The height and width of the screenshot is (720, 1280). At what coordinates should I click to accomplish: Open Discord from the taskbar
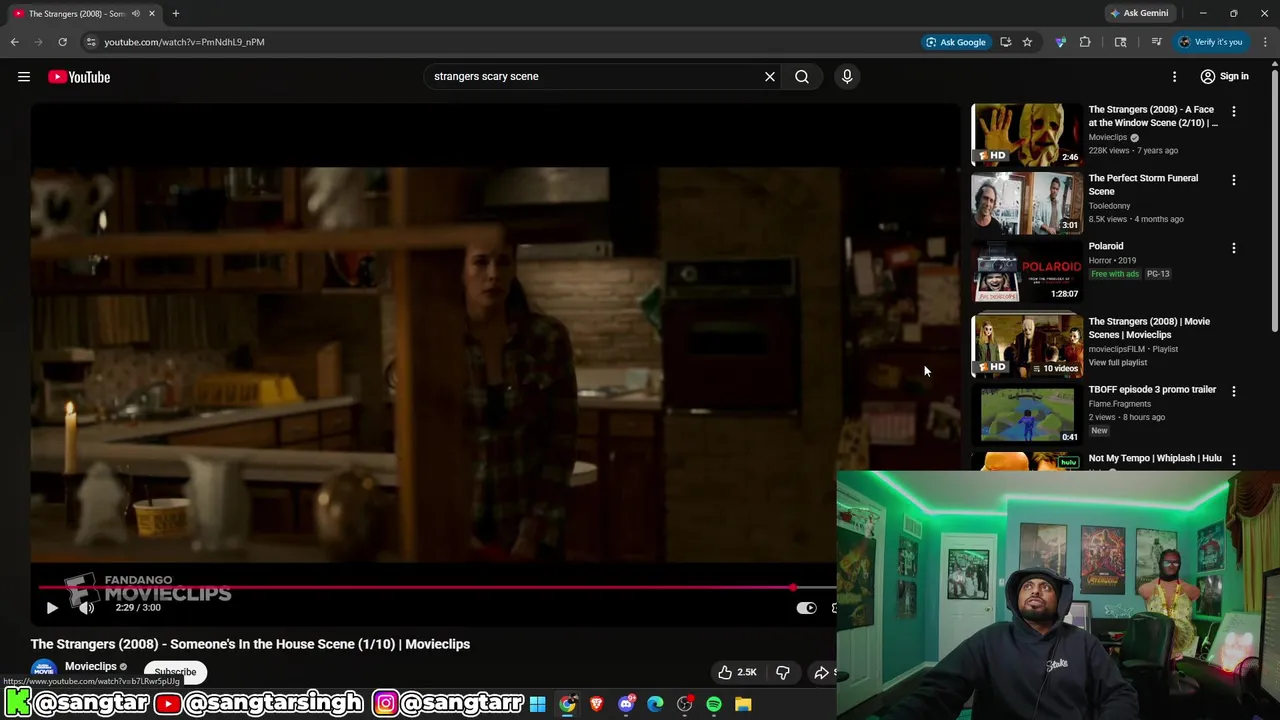(626, 704)
